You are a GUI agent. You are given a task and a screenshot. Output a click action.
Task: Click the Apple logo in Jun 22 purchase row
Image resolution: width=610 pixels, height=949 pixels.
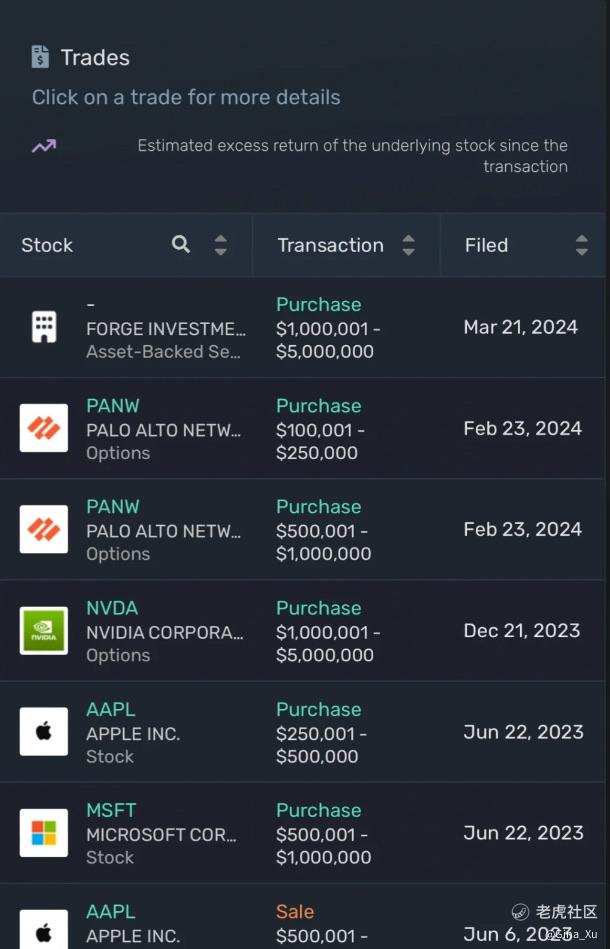pyautogui.click(x=44, y=732)
